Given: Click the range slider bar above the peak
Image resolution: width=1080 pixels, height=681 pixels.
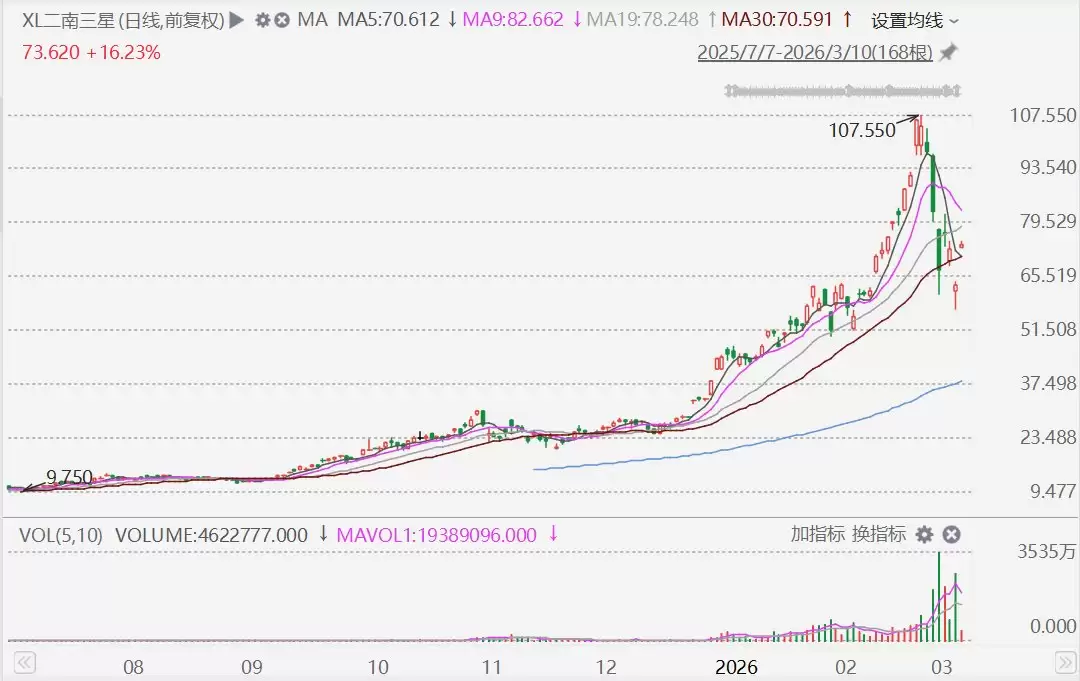Looking at the screenshot, I should point(843,91).
